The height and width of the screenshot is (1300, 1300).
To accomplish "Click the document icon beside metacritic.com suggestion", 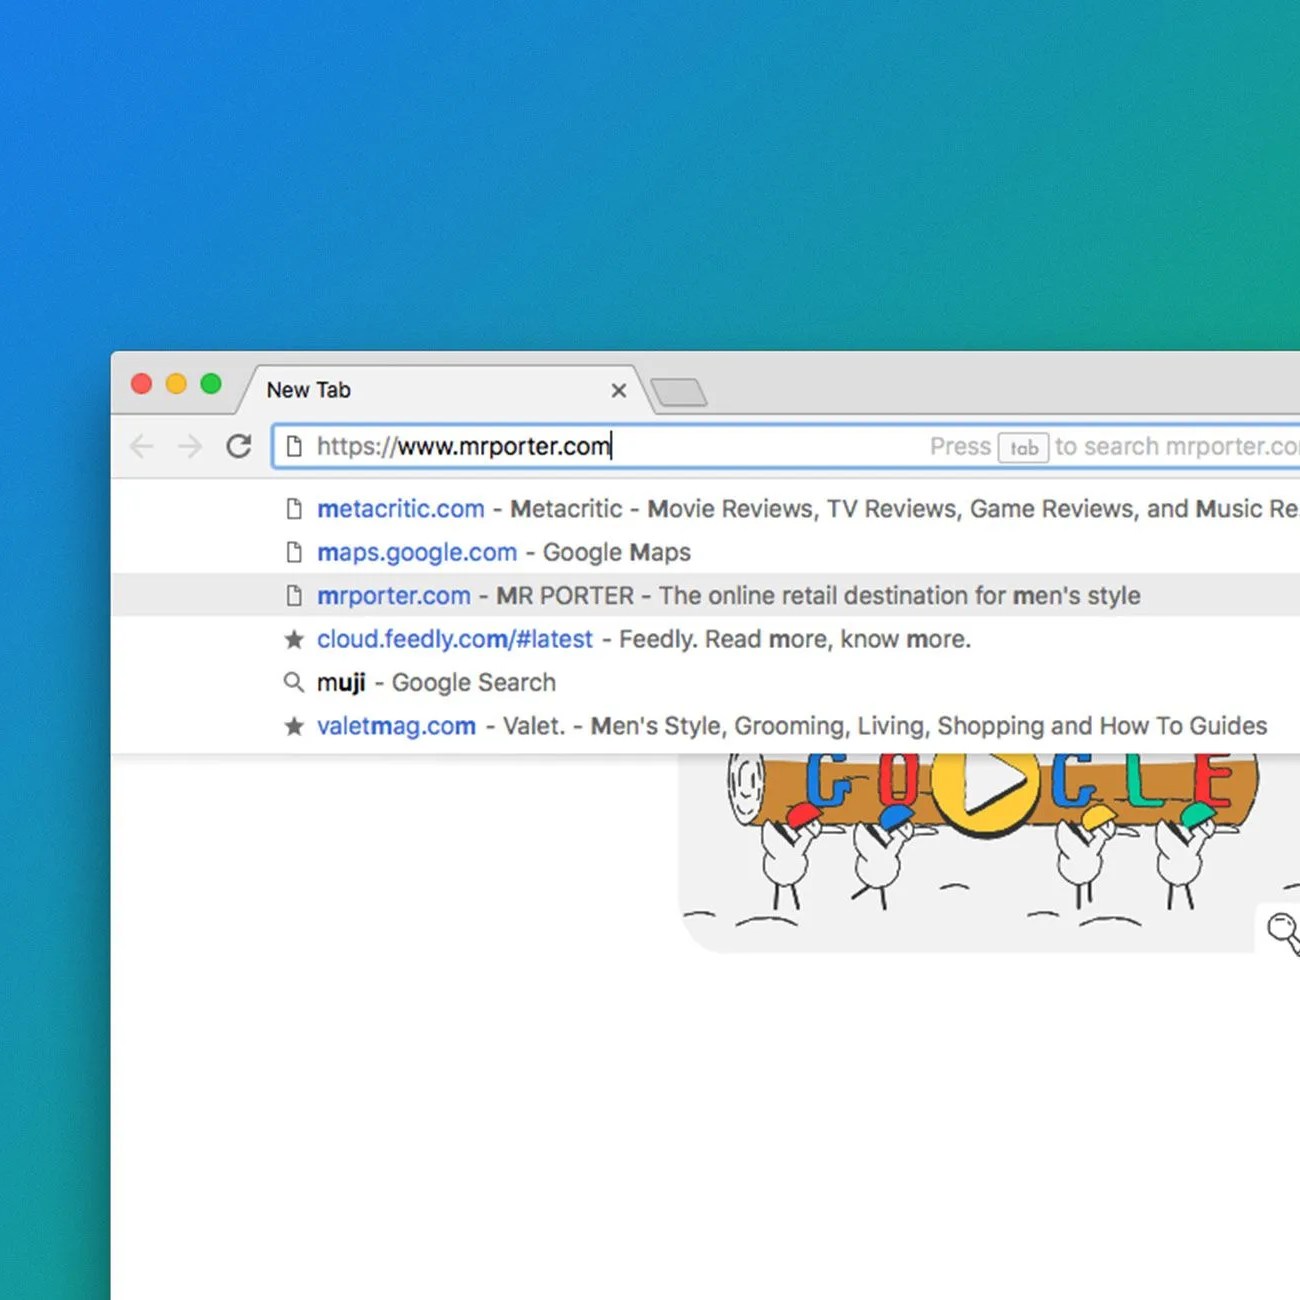I will (x=294, y=509).
